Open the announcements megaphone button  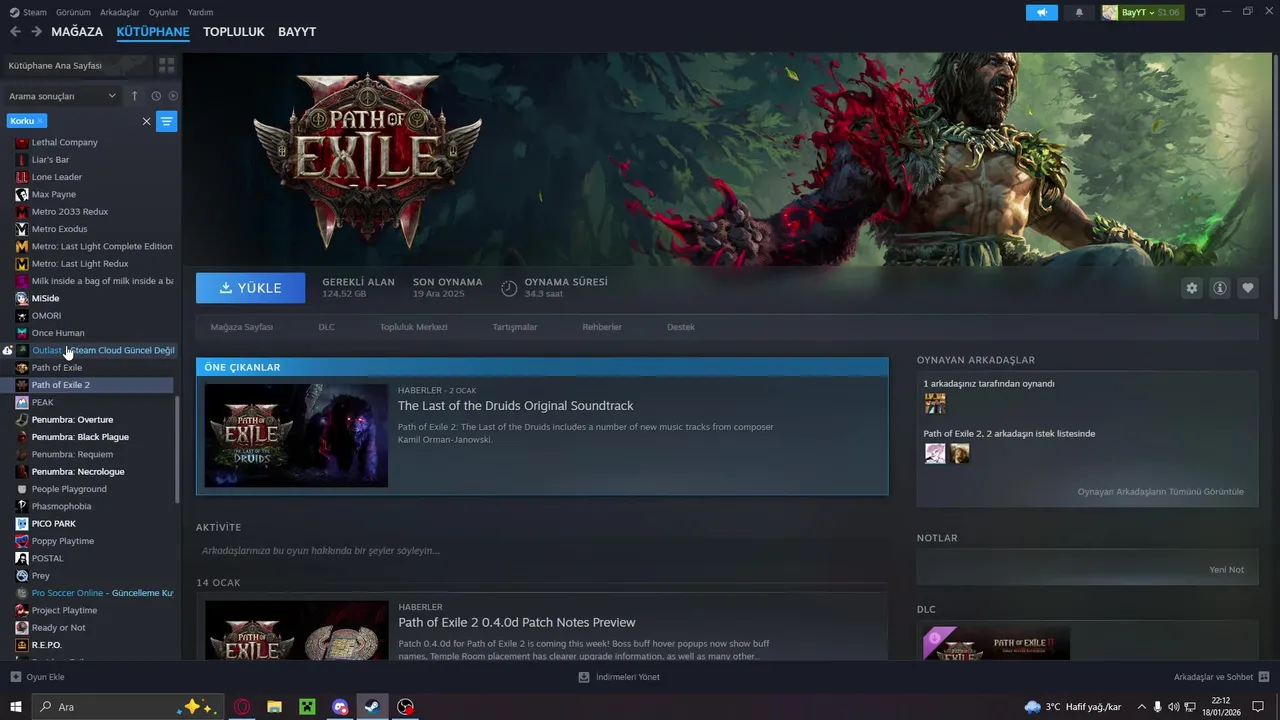[1041, 12]
